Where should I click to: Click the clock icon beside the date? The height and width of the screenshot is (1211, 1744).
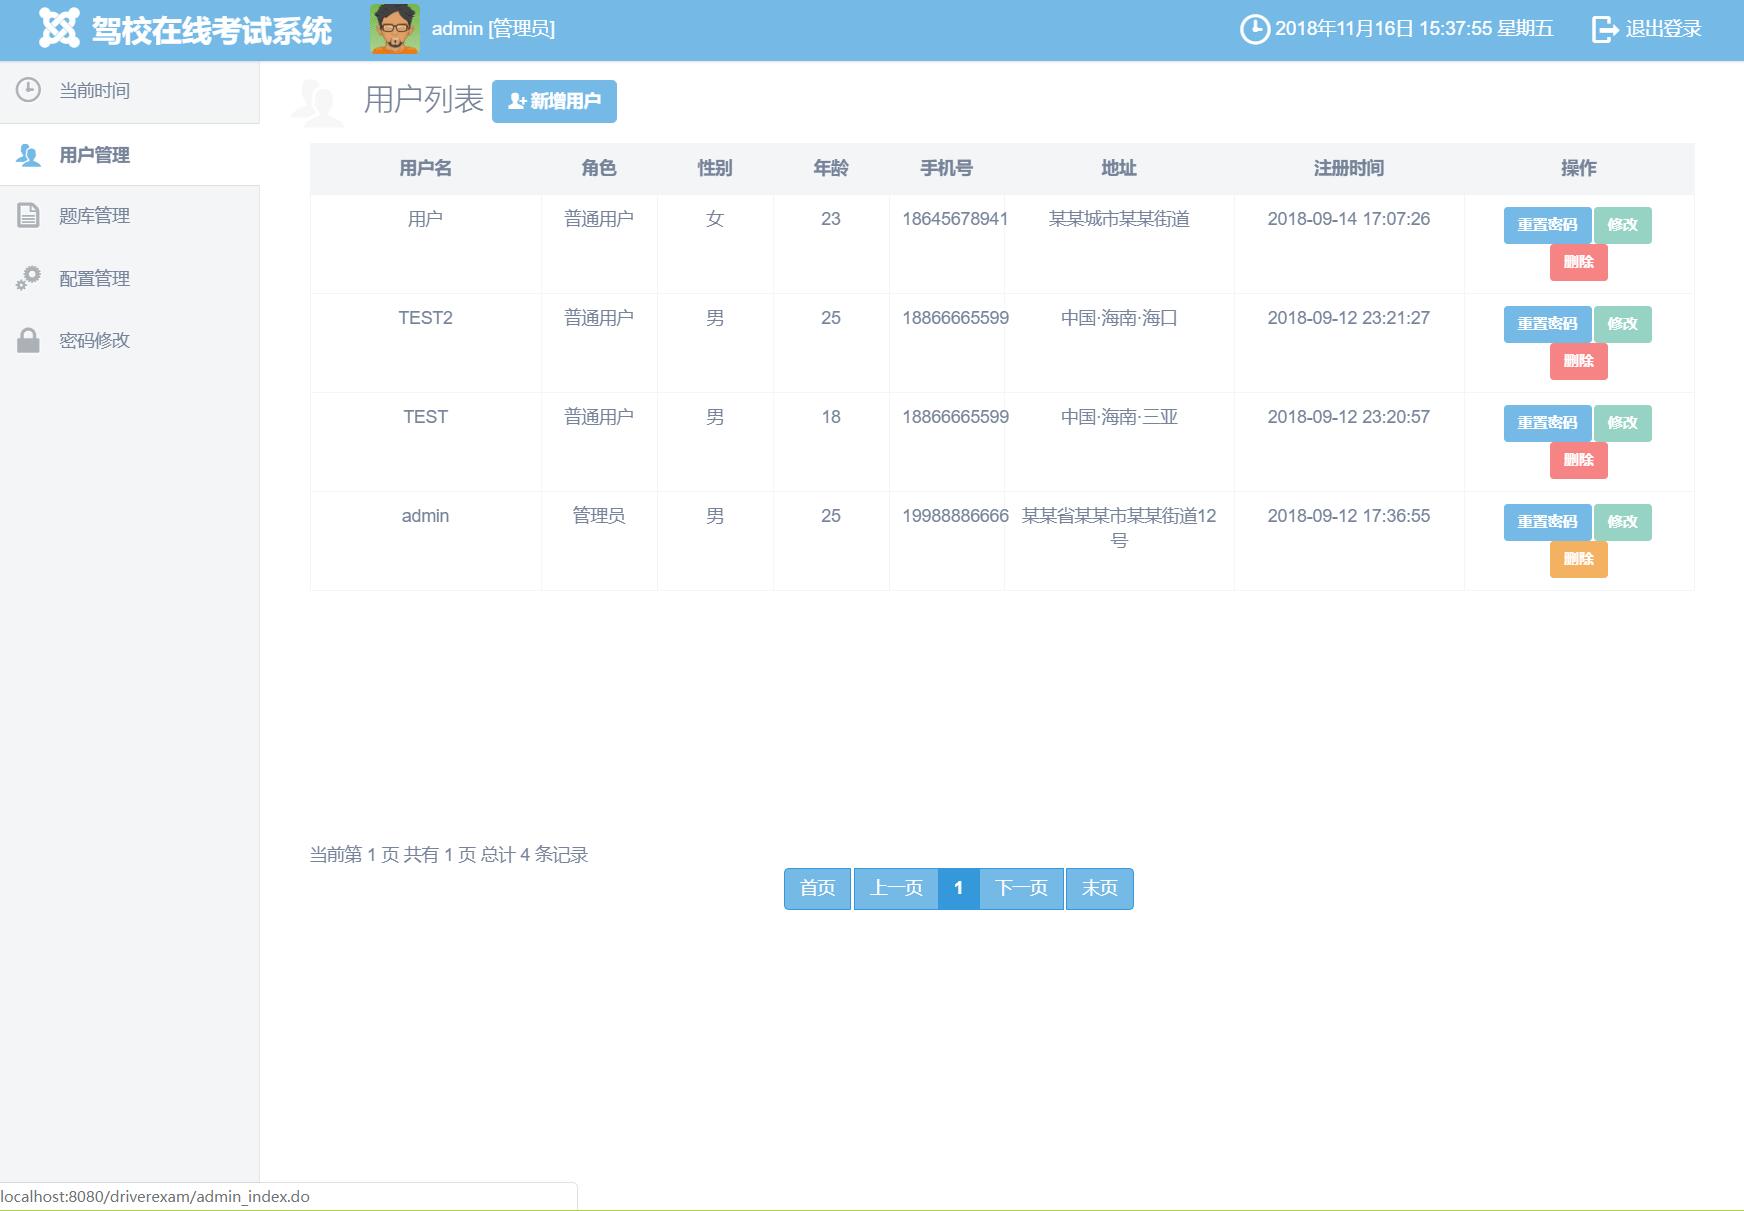(1254, 29)
